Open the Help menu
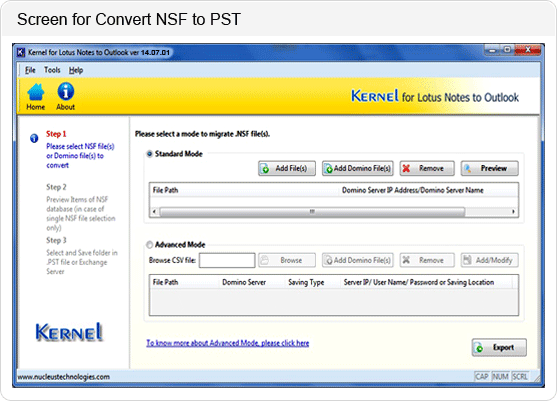Viewport: 557px width, 401px height. pos(76,70)
